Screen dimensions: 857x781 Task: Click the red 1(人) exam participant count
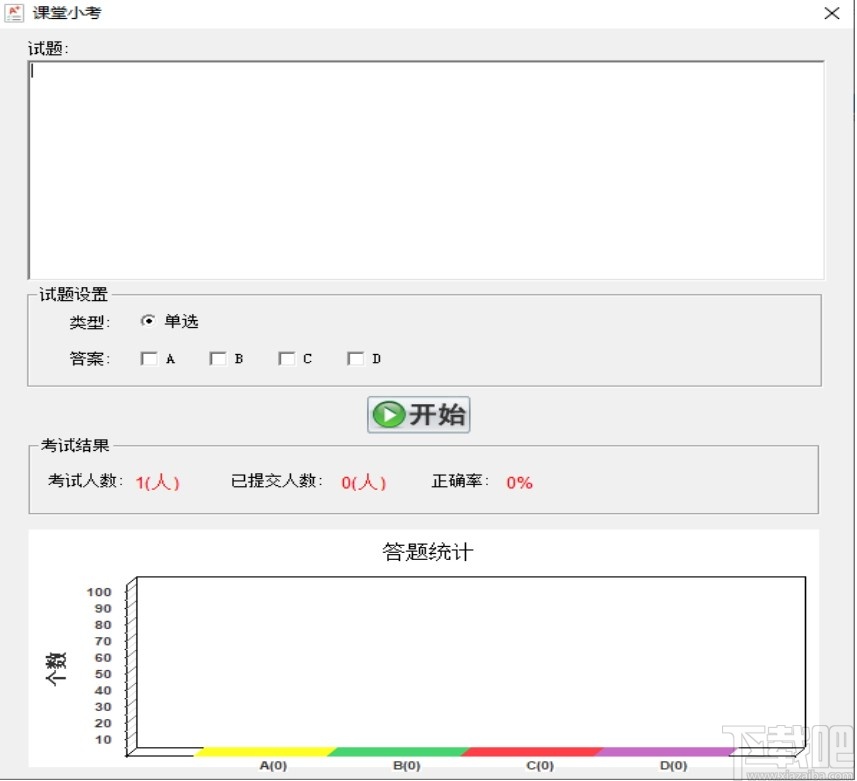pos(156,481)
